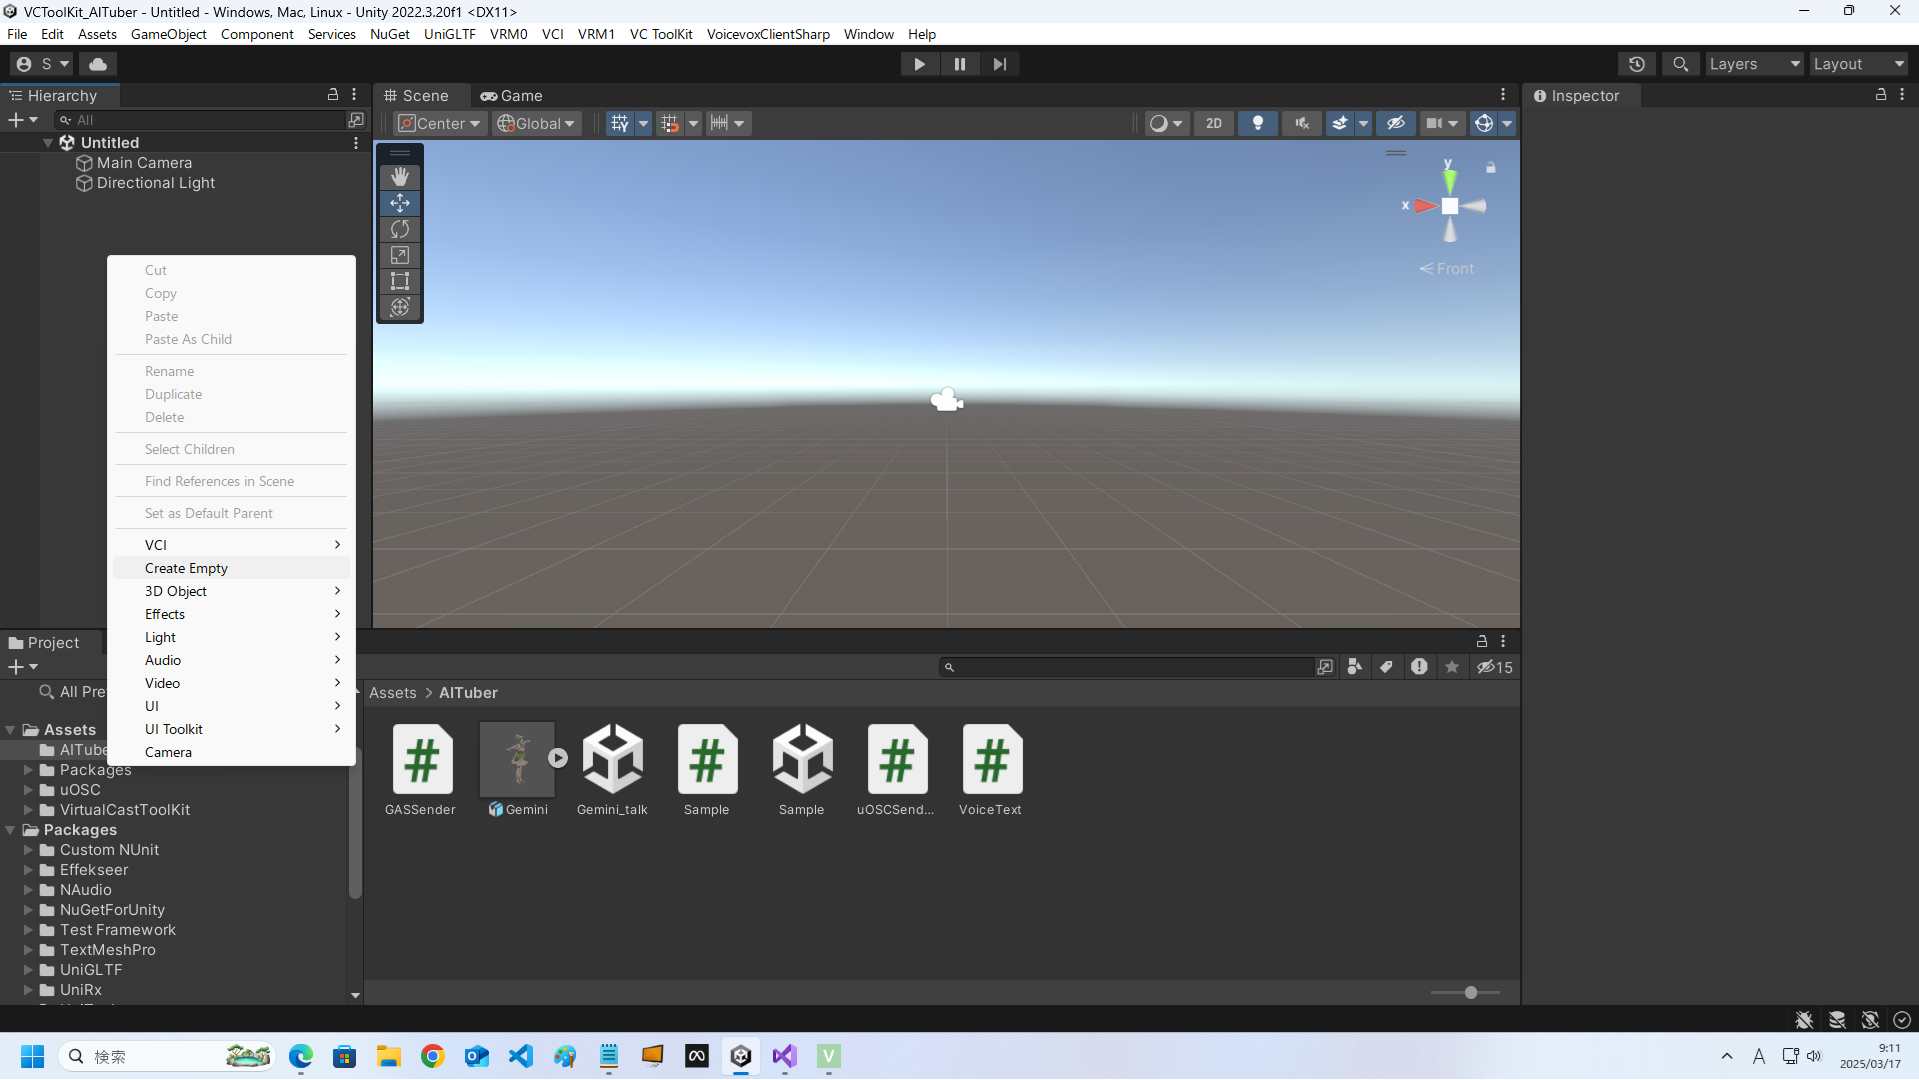Open the GameObject menu
1919x1080 pixels.
pos(169,34)
